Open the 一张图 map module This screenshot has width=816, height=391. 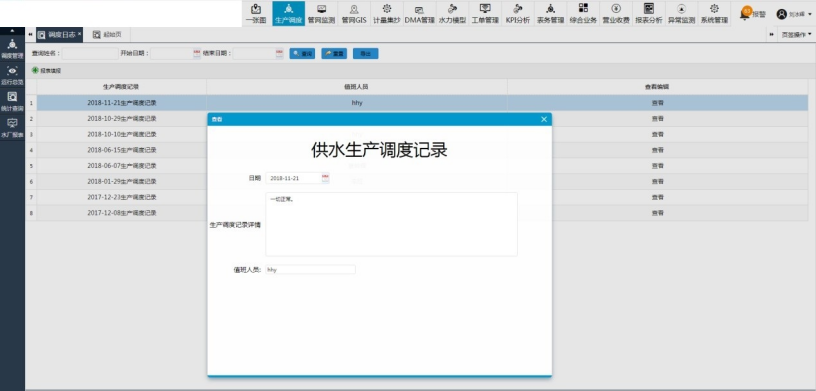256,14
